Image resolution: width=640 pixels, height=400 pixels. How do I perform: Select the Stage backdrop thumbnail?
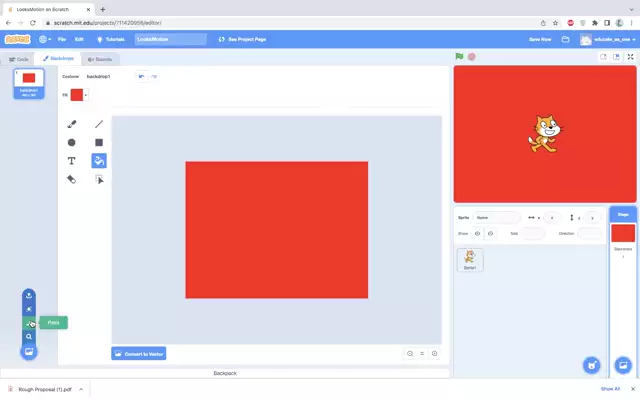coord(623,233)
